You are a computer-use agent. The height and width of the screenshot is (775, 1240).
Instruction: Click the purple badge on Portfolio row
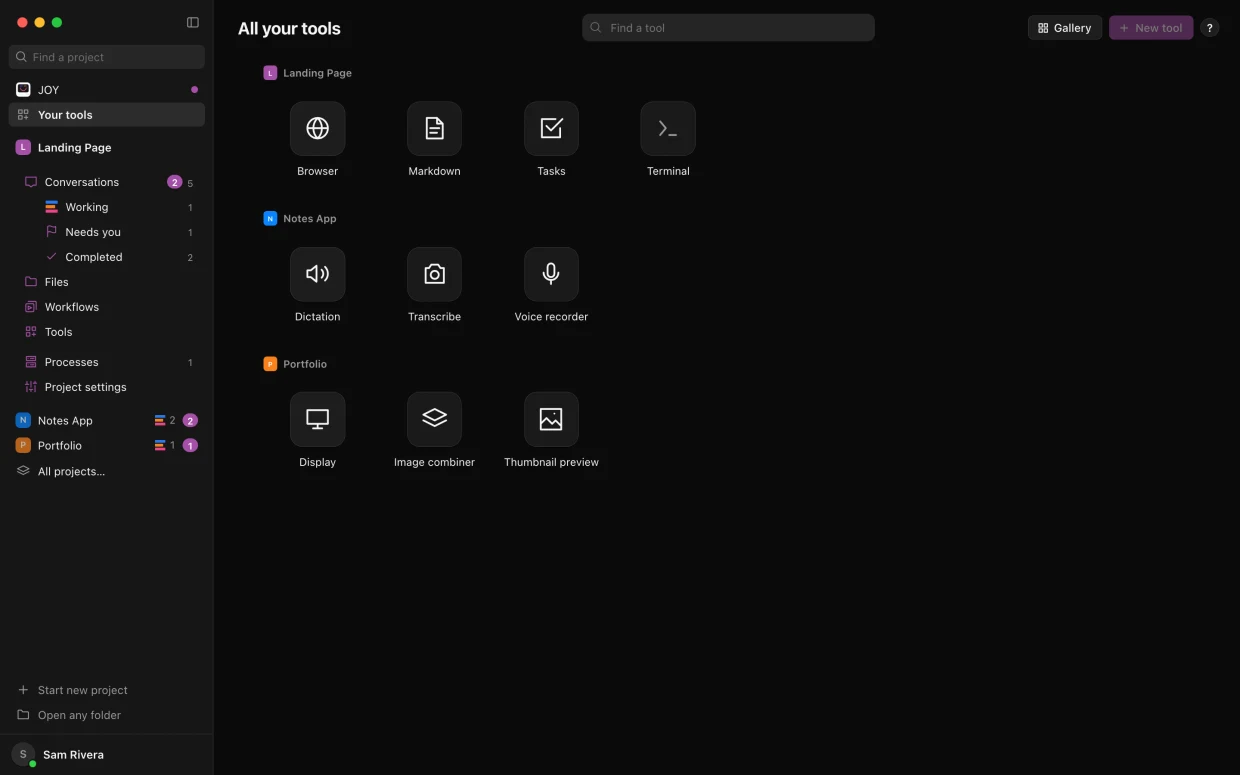pos(190,445)
